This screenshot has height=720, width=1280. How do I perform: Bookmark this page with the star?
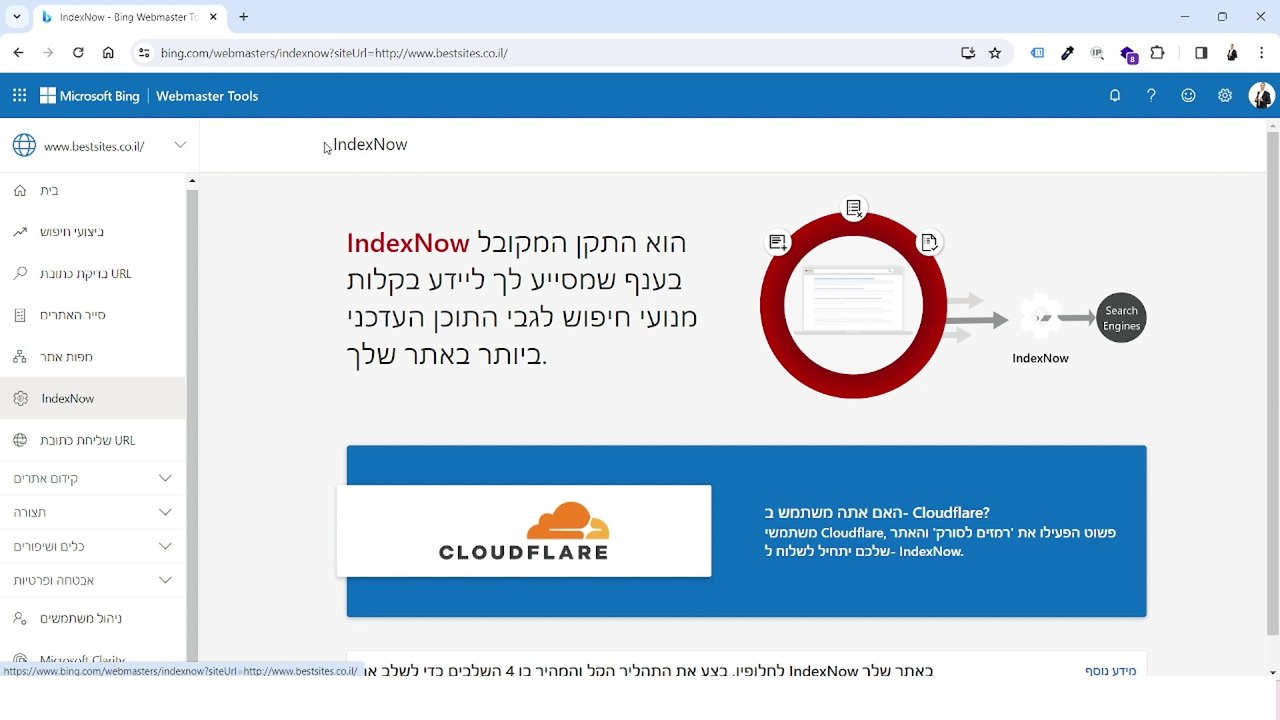[995, 53]
